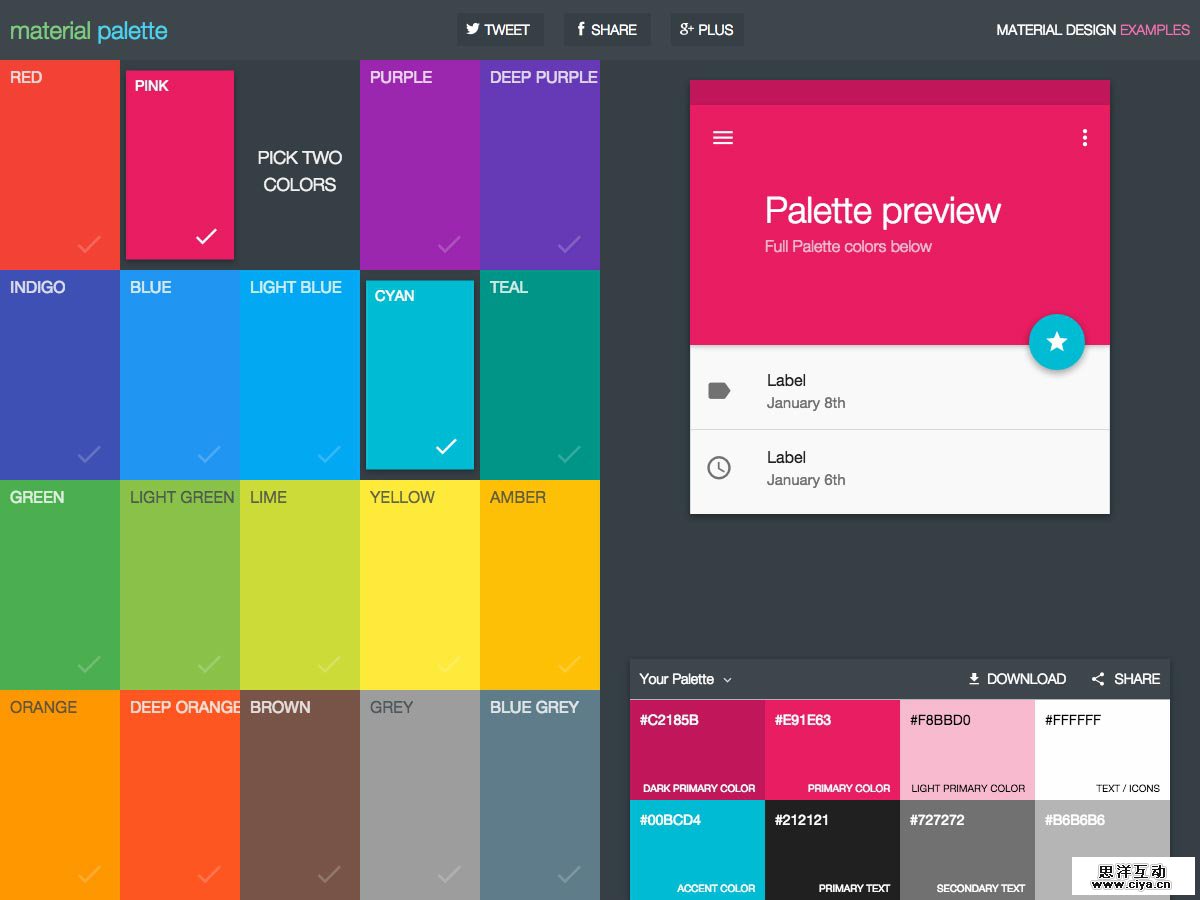The image size is (1200, 900).
Task: Click the download icon in Your Palette bar
Action: click(x=972, y=679)
